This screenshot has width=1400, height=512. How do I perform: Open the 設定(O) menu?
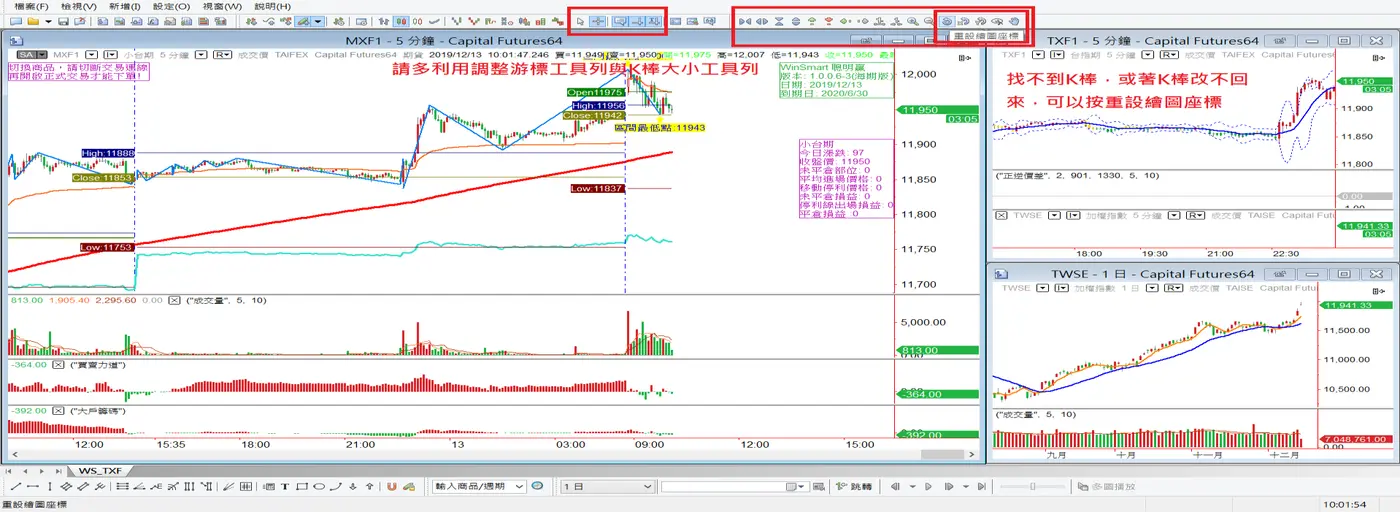[x=171, y=6]
